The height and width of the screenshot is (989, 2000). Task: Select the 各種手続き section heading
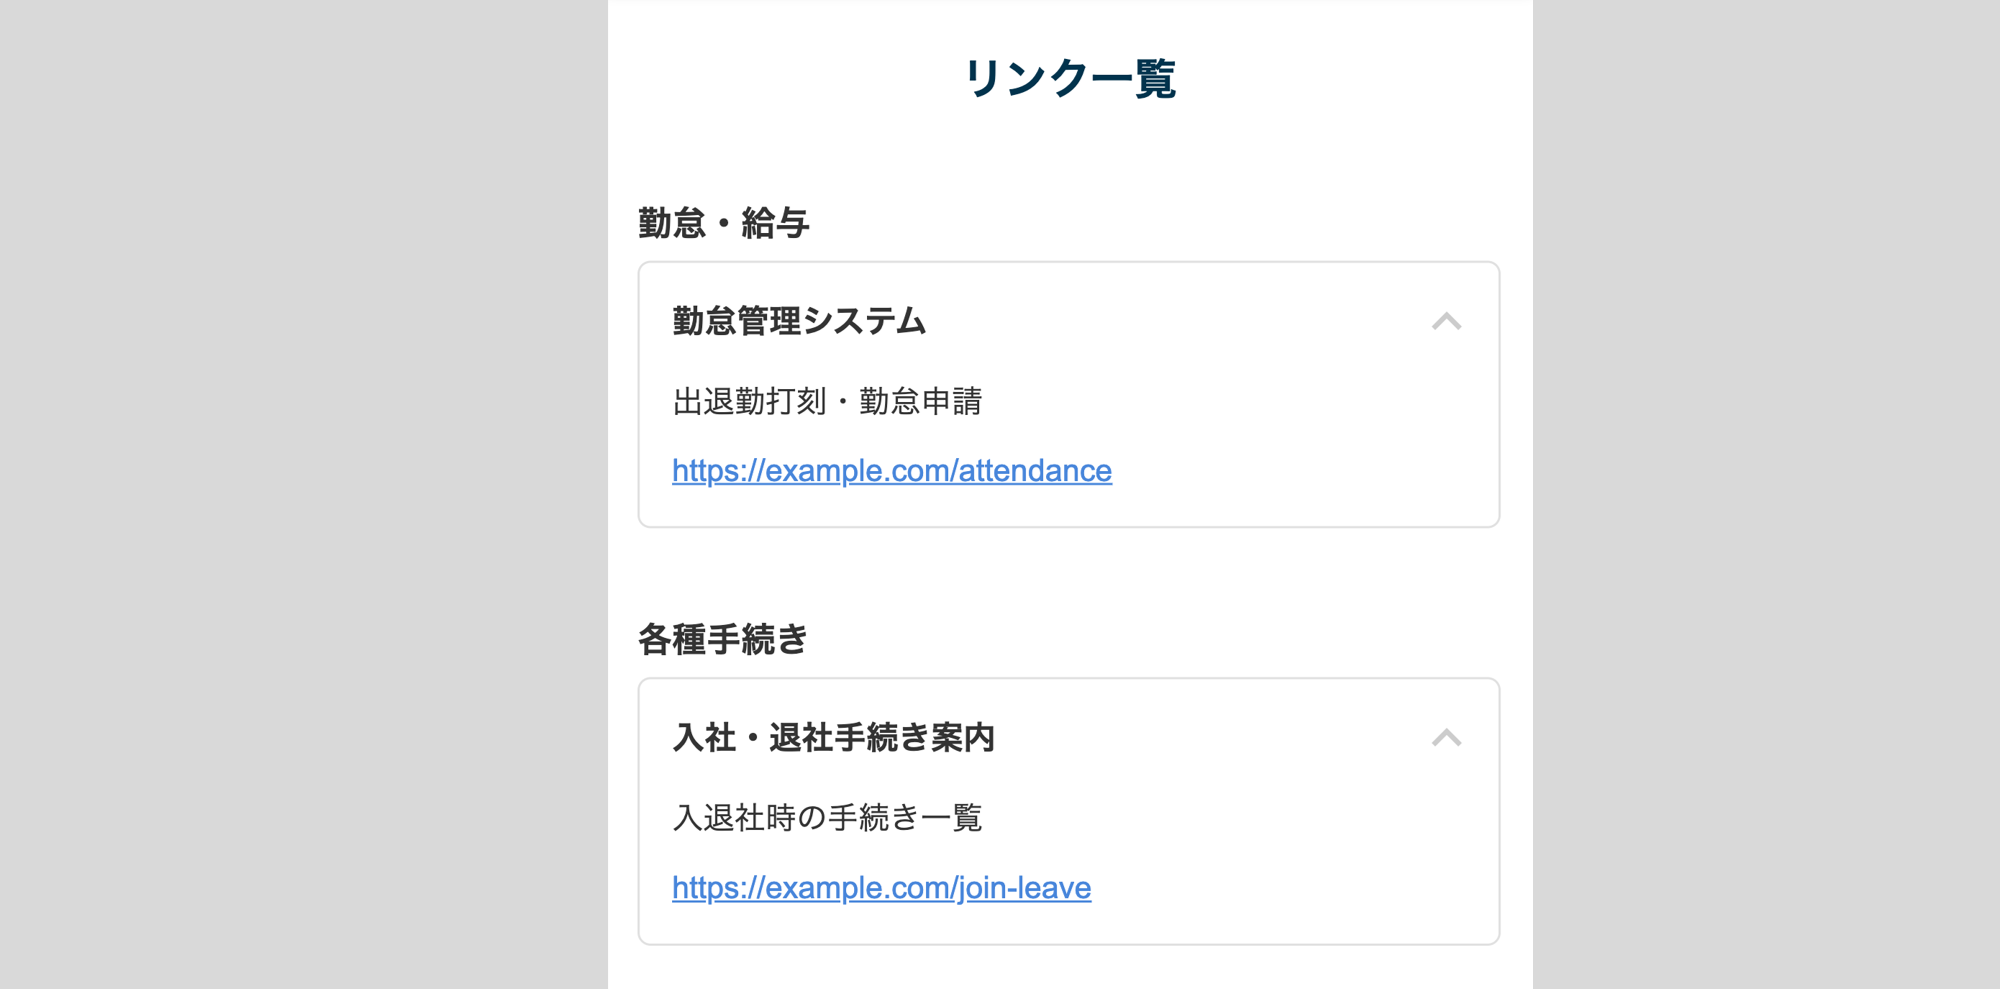coord(722,640)
